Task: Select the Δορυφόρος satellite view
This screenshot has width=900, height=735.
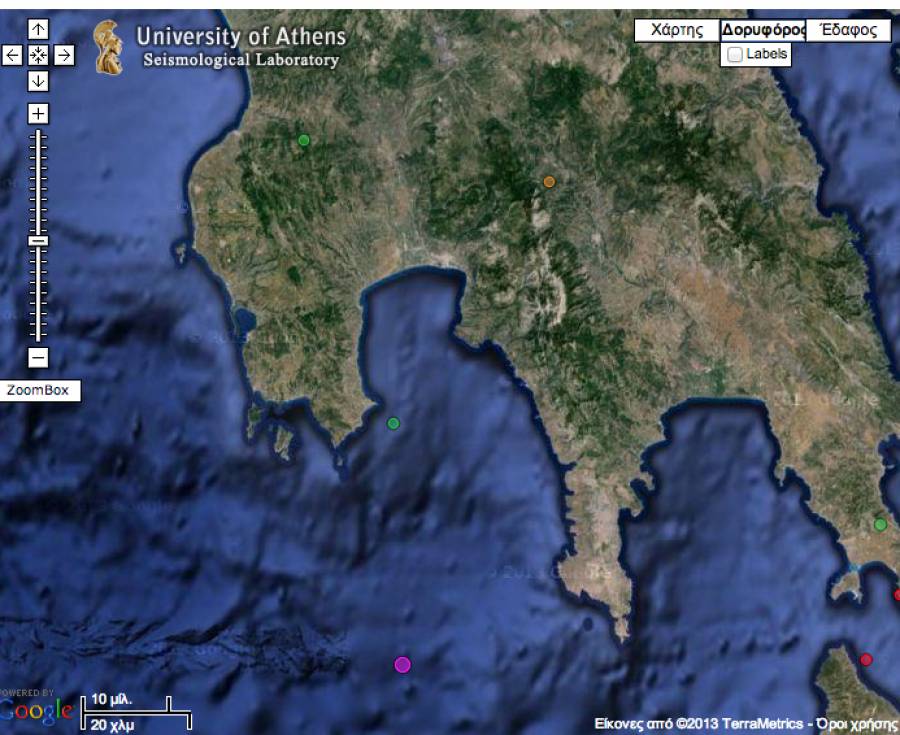Action: (x=763, y=31)
